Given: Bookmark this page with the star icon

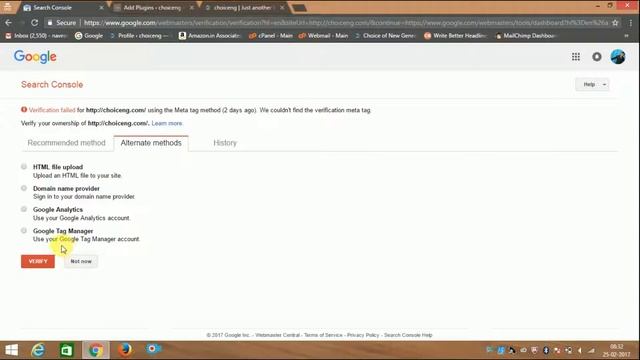Looking at the screenshot, I should pyautogui.click(x=615, y=23).
